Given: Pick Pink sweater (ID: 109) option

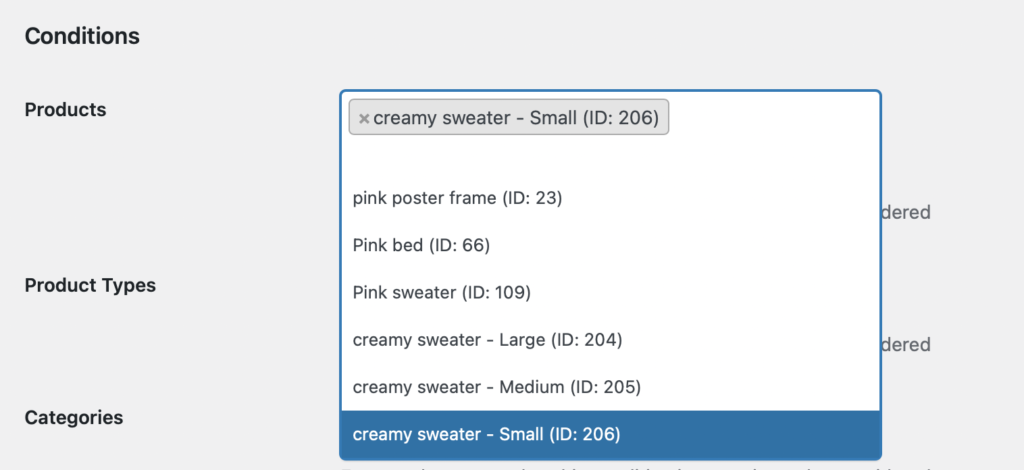Looking at the screenshot, I should point(441,293).
